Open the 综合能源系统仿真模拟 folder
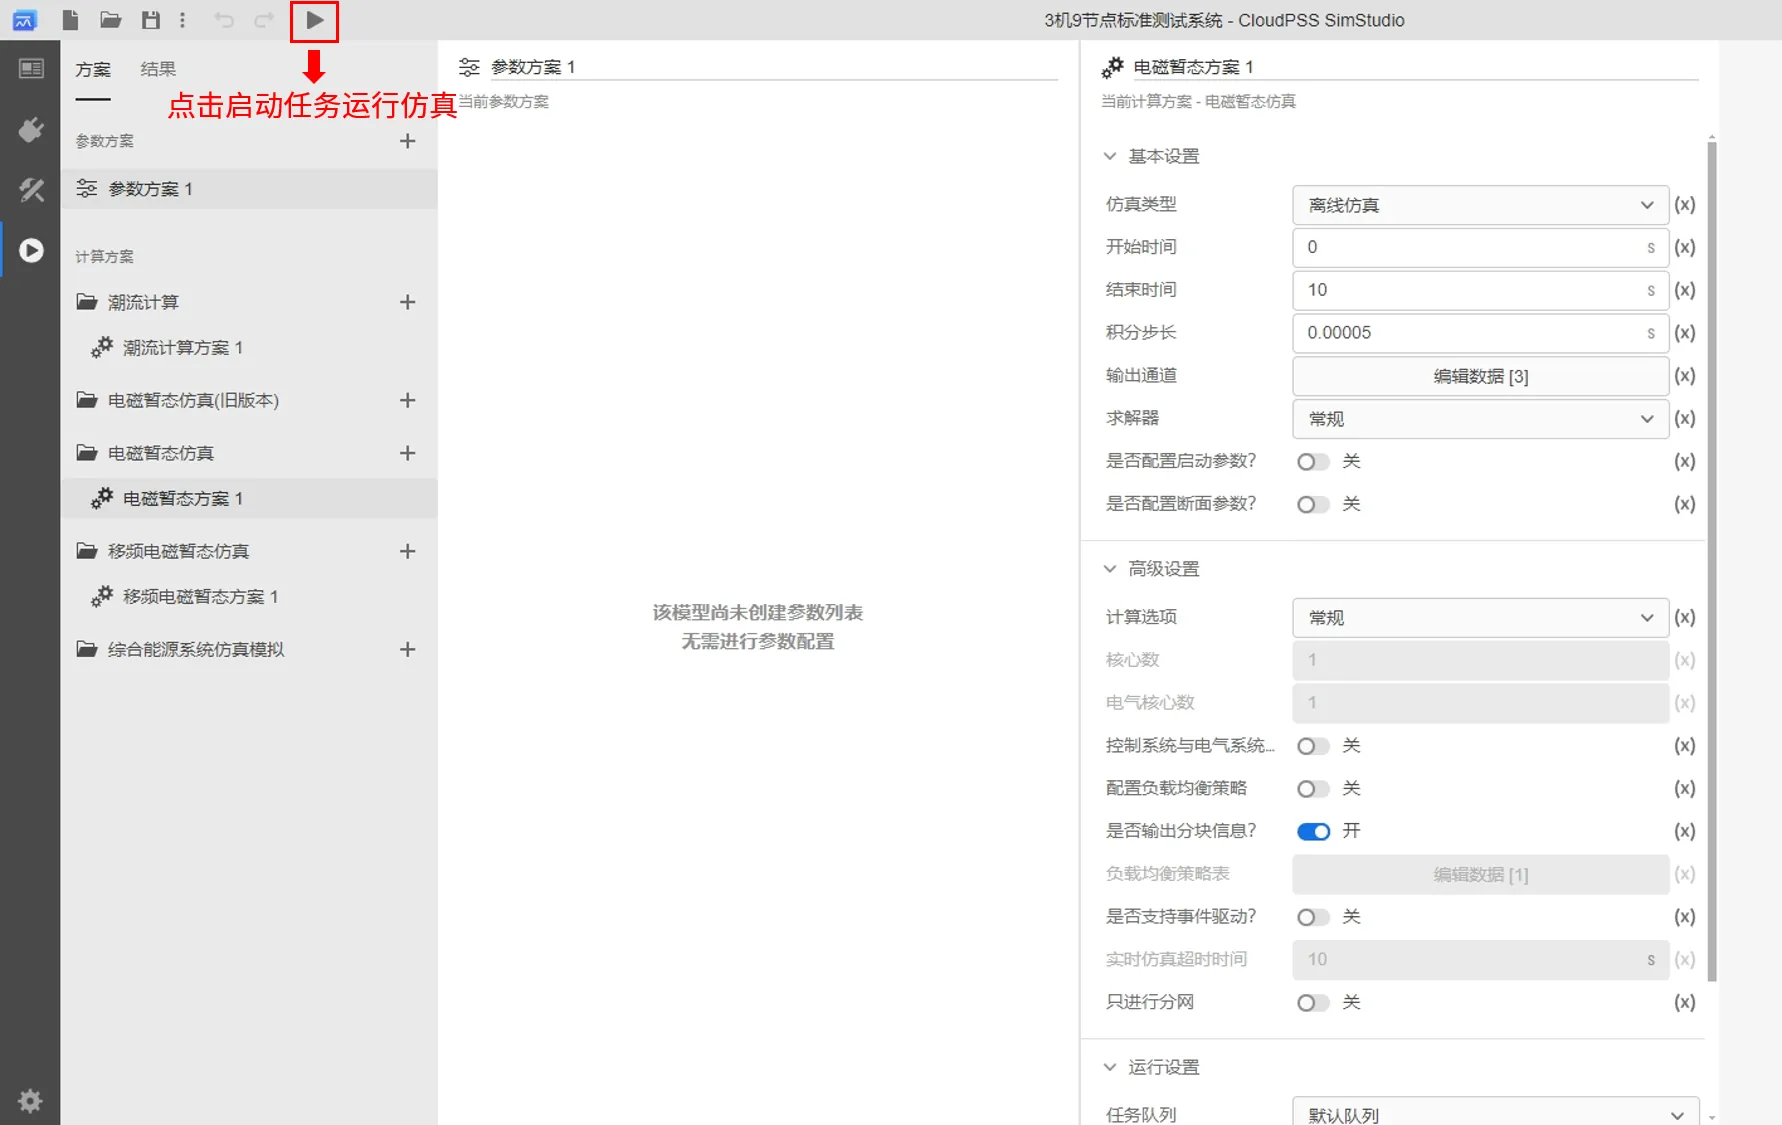Image resolution: width=1782 pixels, height=1125 pixels. tap(180, 649)
